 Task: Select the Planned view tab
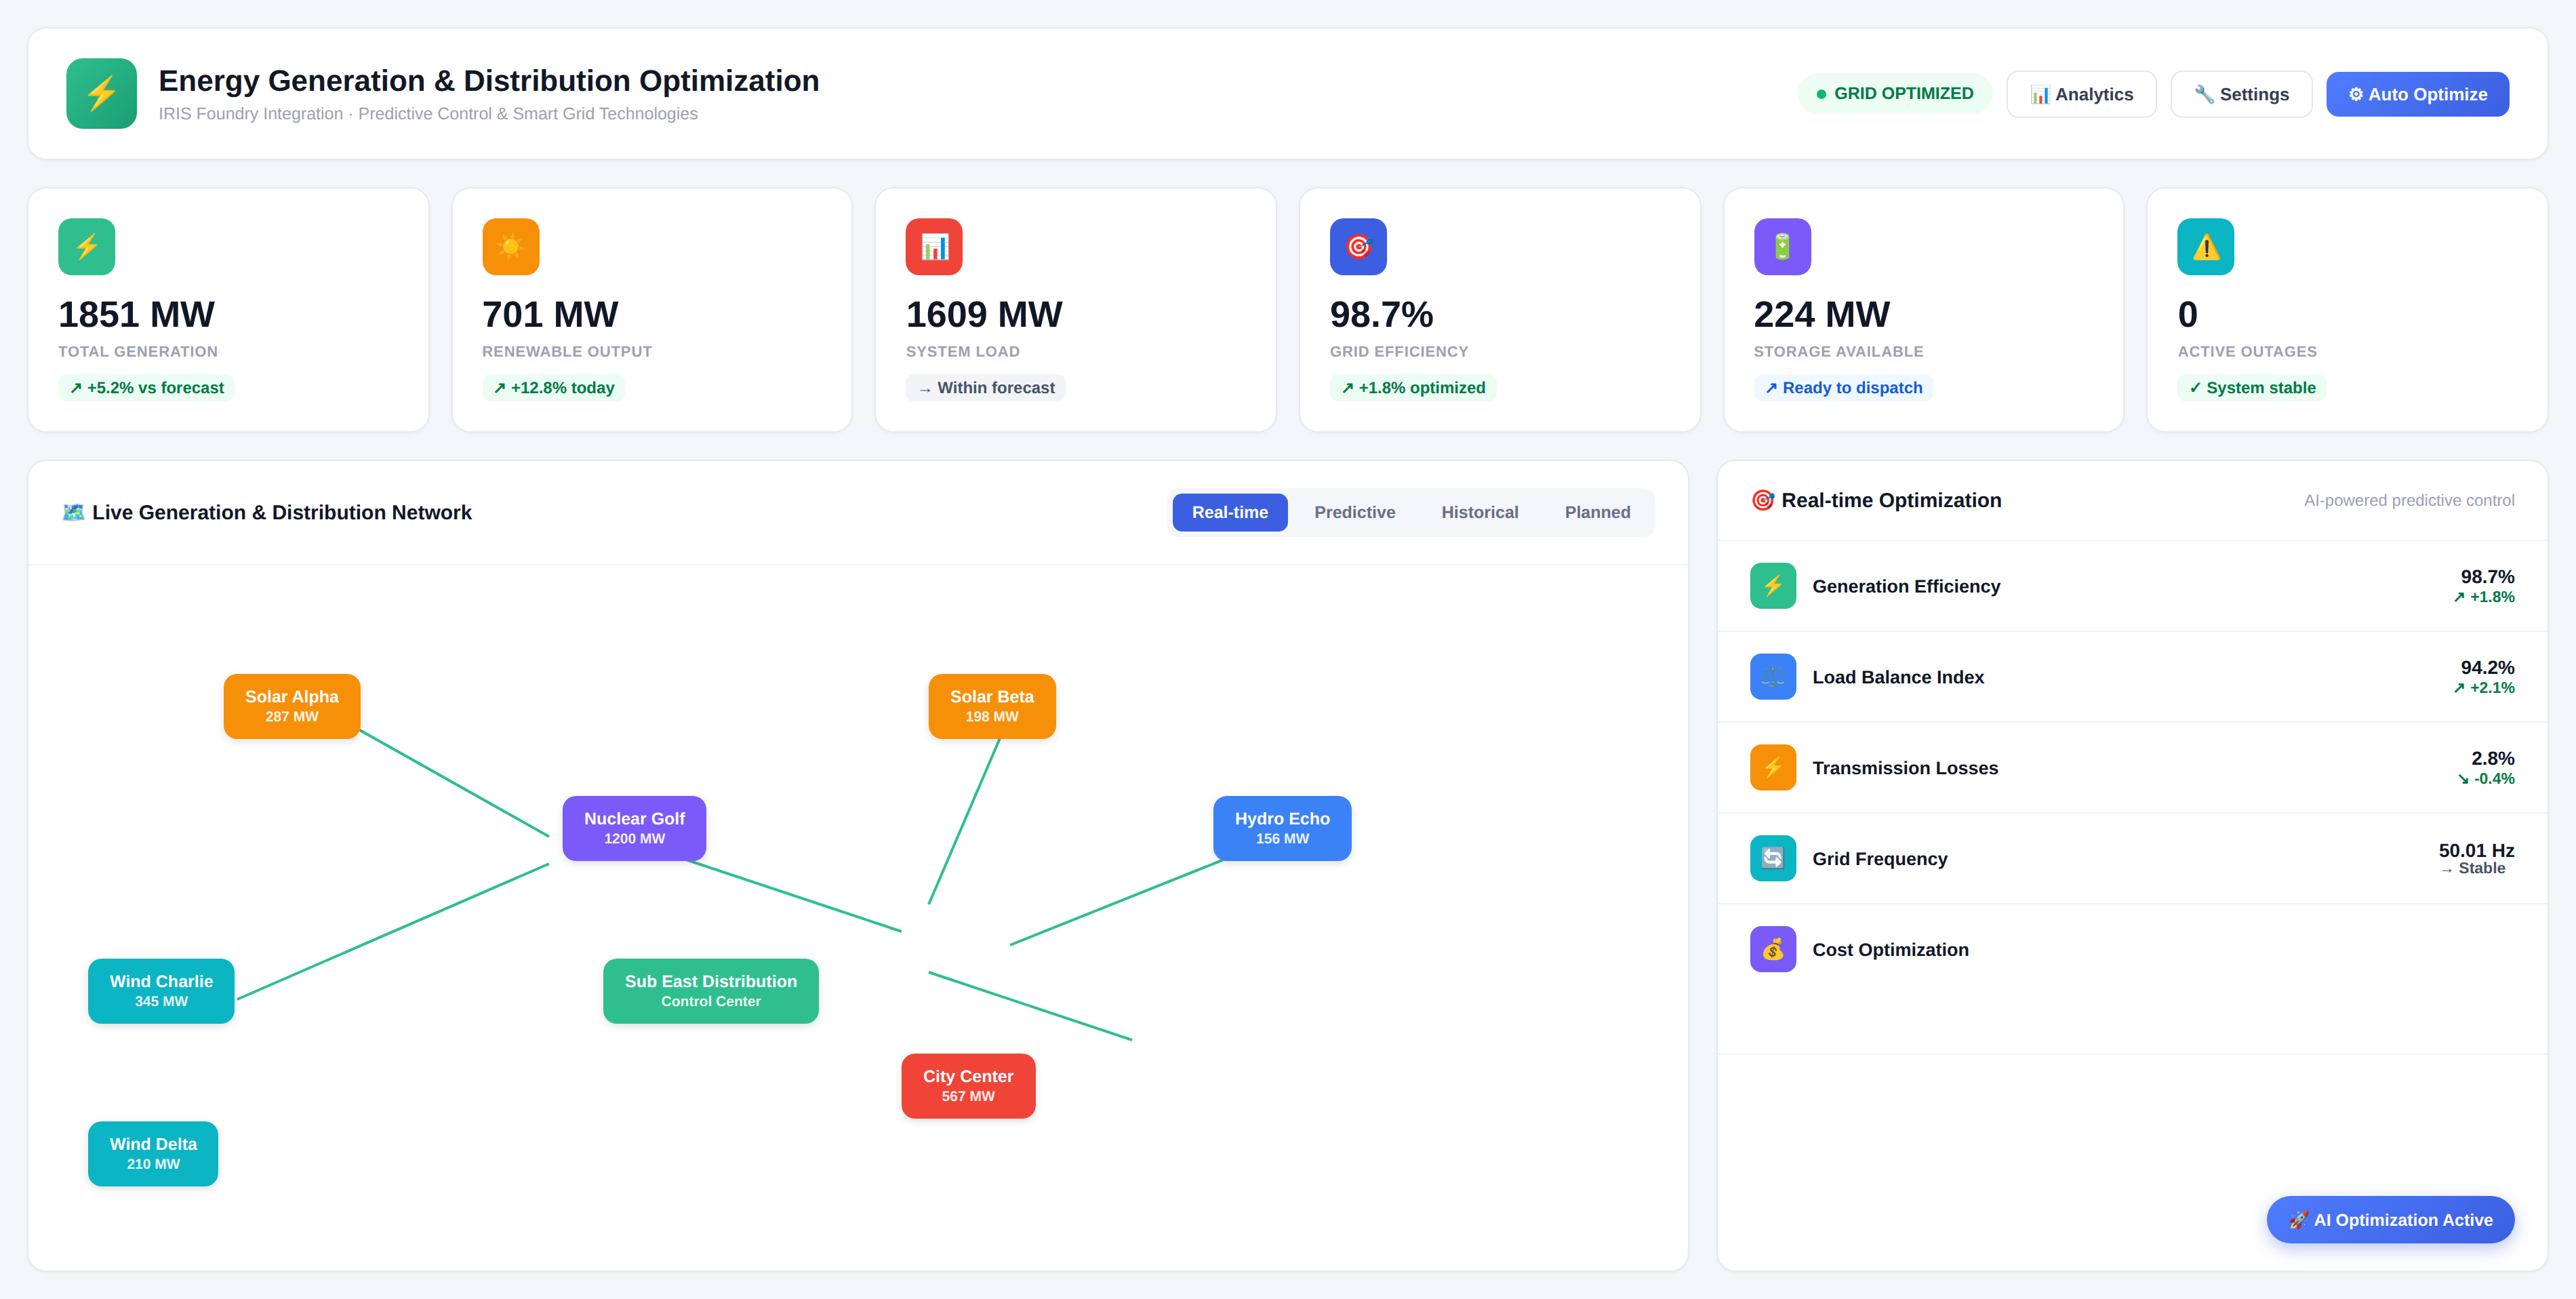pos(1597,512)
